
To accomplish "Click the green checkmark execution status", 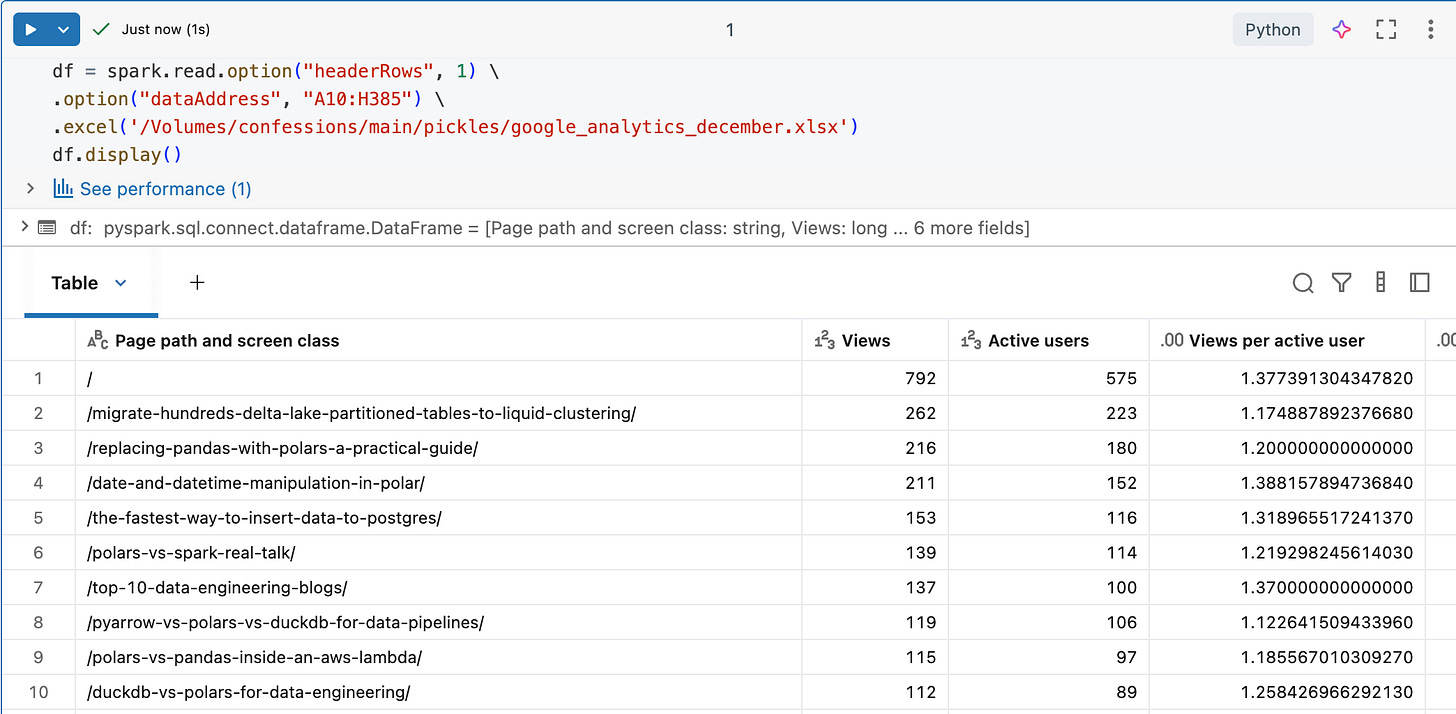I will (x=99, y=29).
